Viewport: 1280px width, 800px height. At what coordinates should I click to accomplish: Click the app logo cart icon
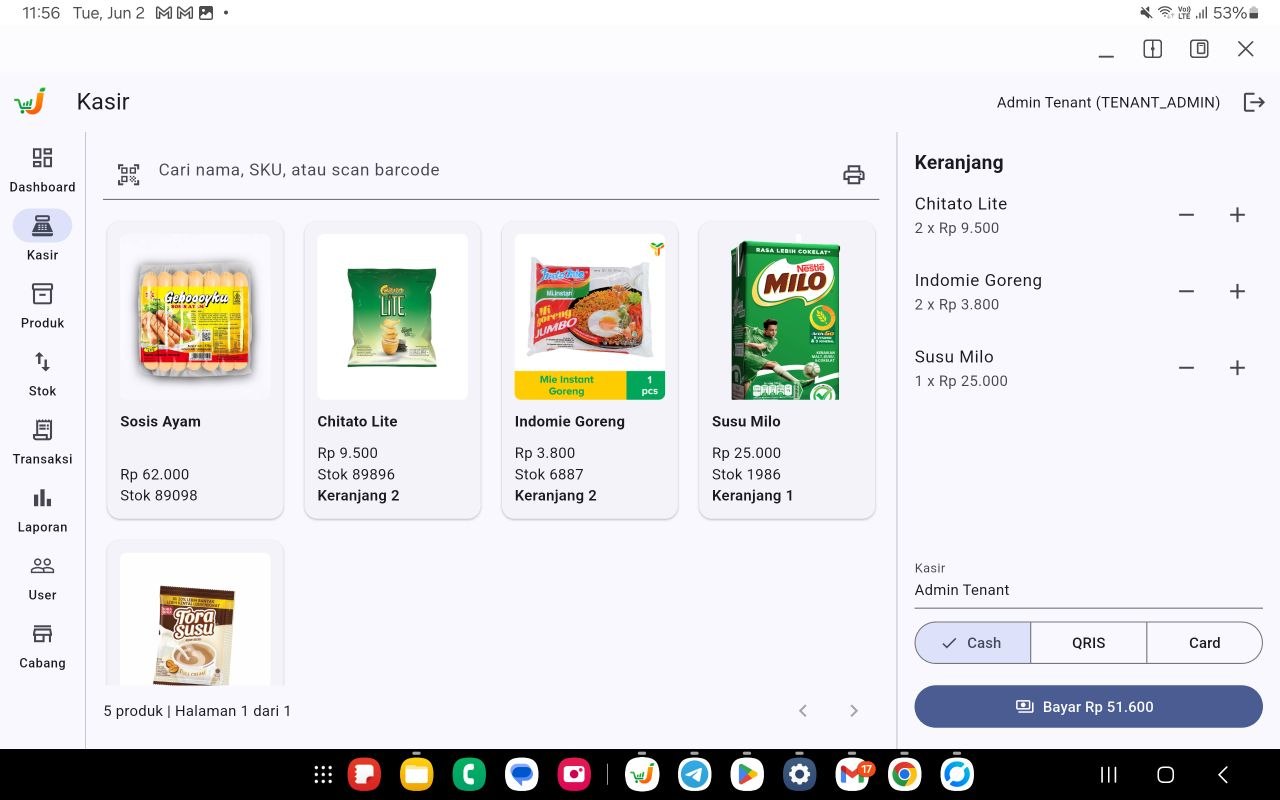30,102
